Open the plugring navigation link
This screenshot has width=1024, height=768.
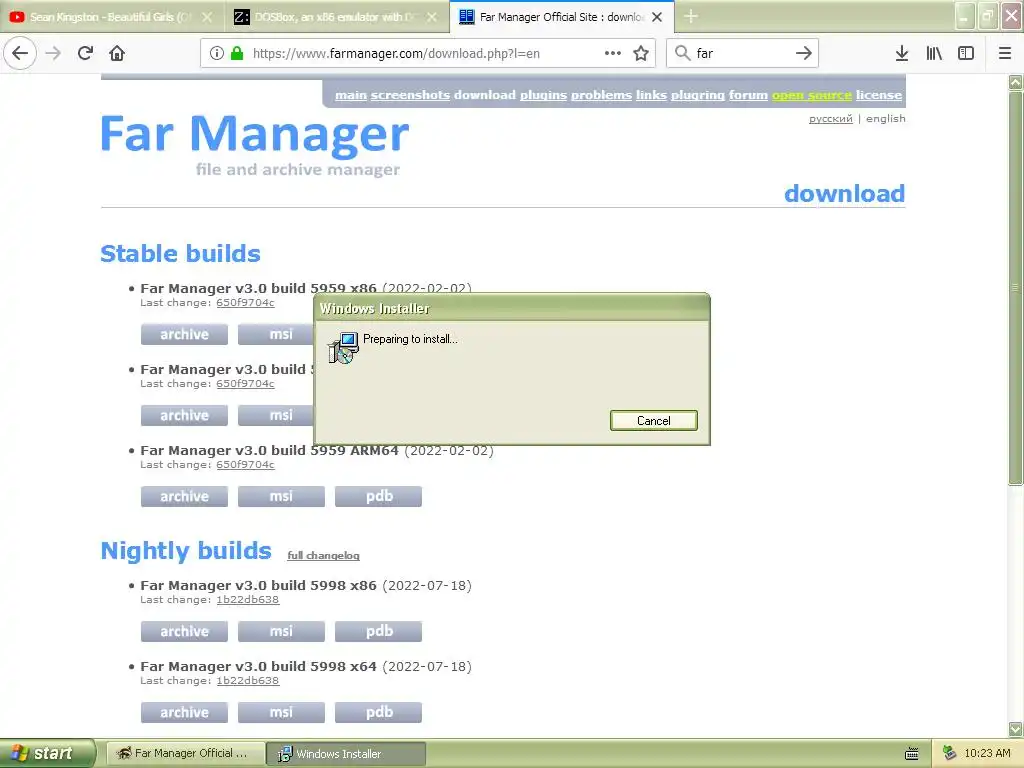coord(697,95)
